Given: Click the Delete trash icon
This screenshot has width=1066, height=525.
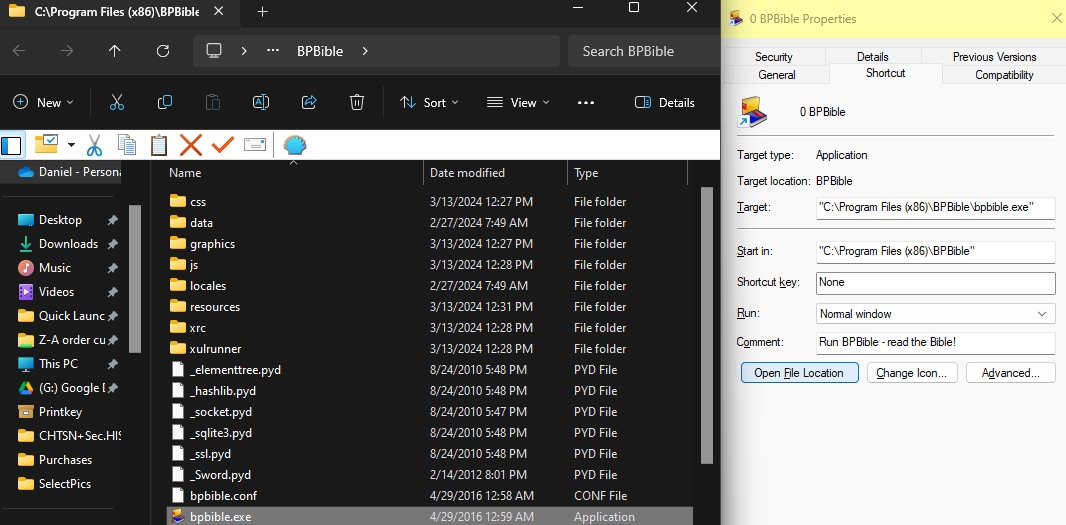Looking at the screenshot, I should pos(357,103).
